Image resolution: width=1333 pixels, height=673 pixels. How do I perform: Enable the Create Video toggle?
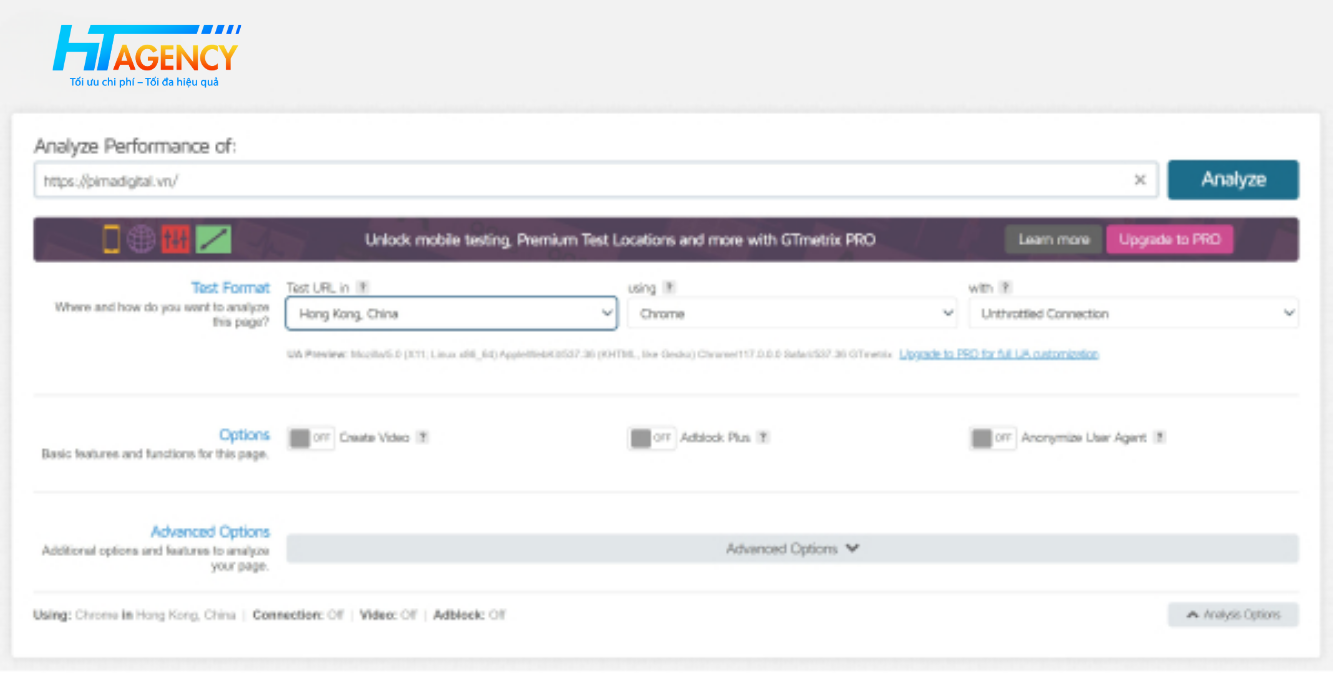(311, 438)
